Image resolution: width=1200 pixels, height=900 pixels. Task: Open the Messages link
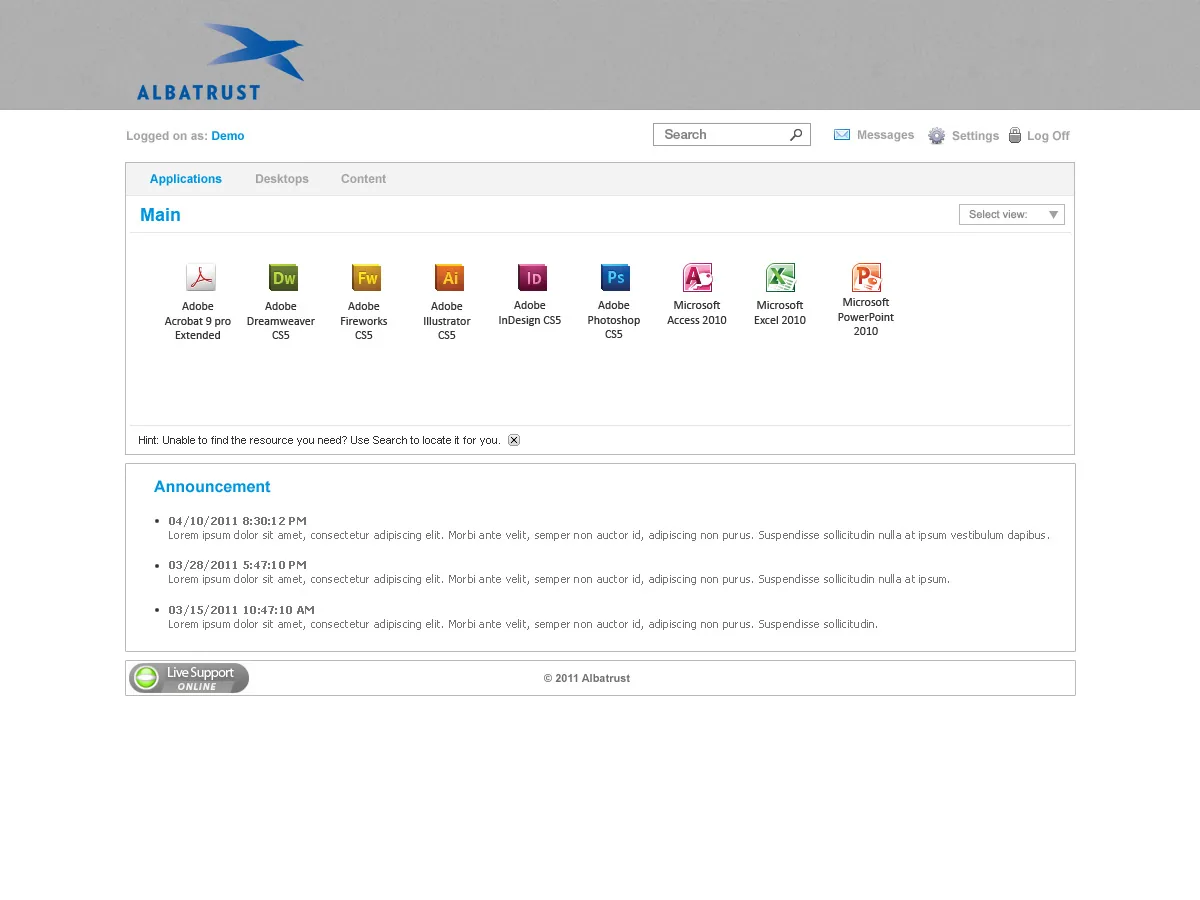[x=886, y=135]
